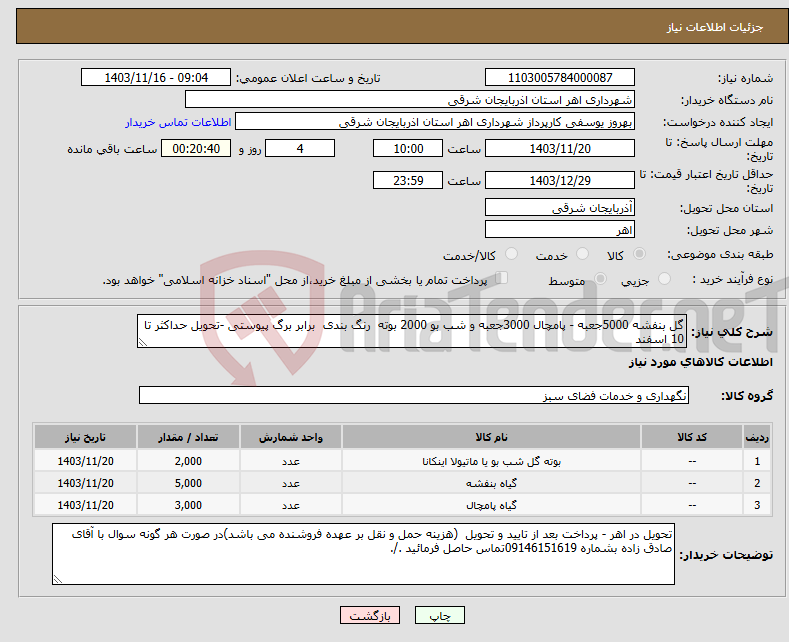Click the item name گیاه بنفشه
Image resolution: width=789 pixels, height=642 pixels.
click(491, 484)
